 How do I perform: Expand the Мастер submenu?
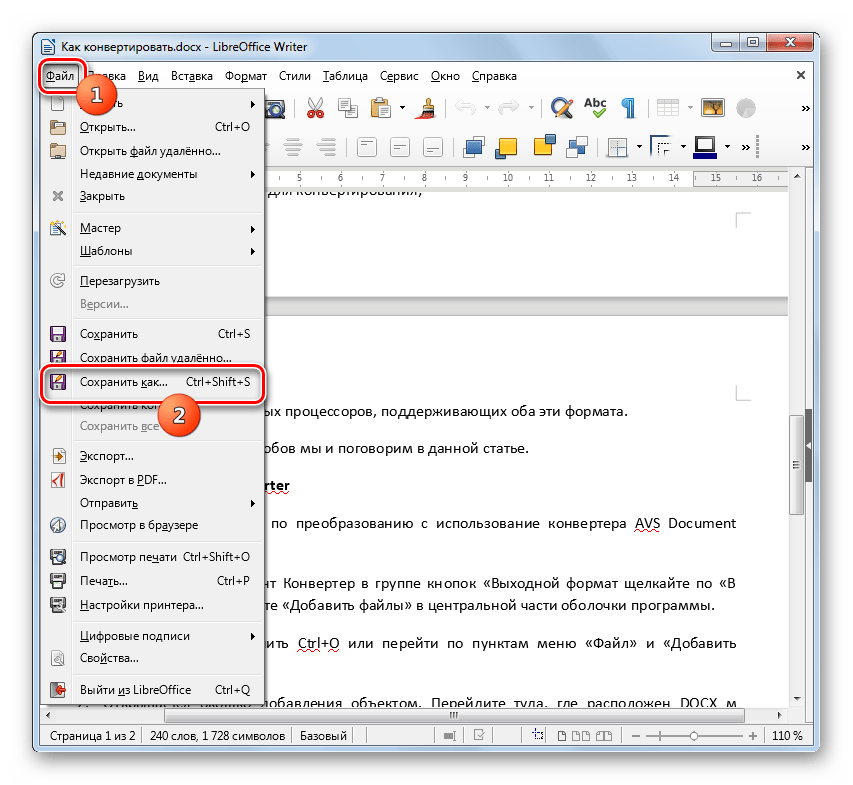click(152, 228)
